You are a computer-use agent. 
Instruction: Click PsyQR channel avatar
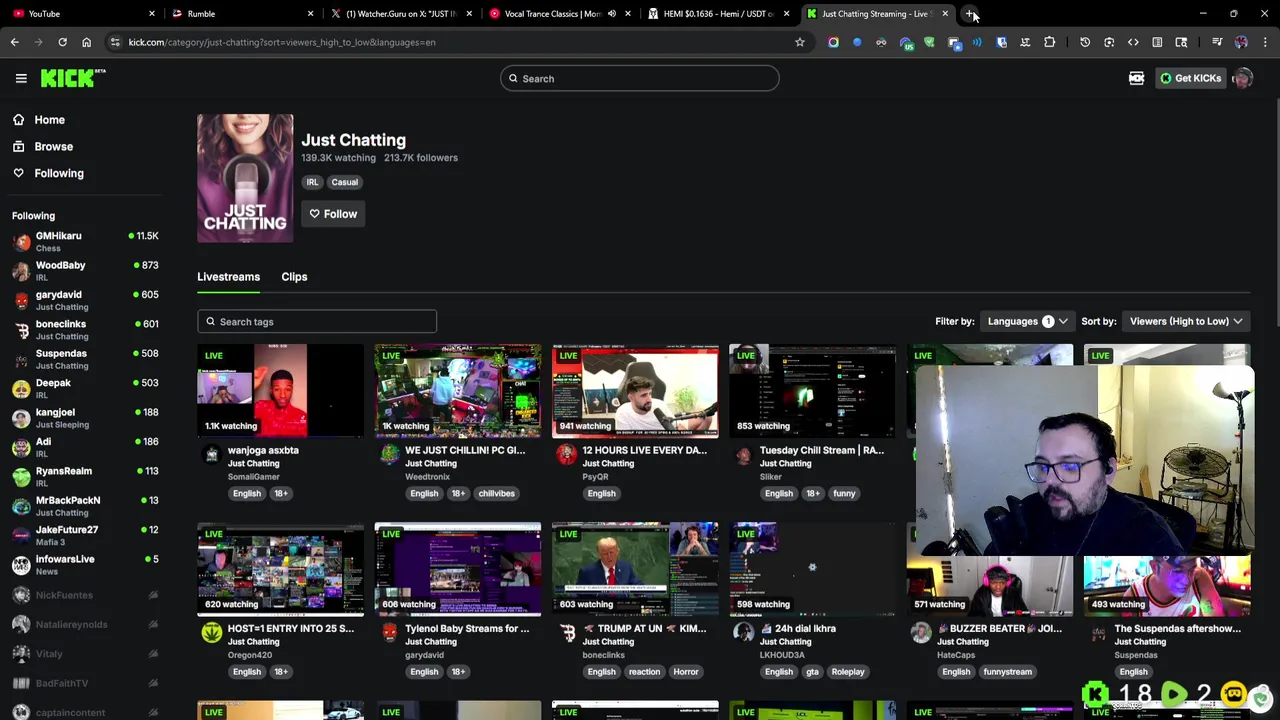point(566,455)
